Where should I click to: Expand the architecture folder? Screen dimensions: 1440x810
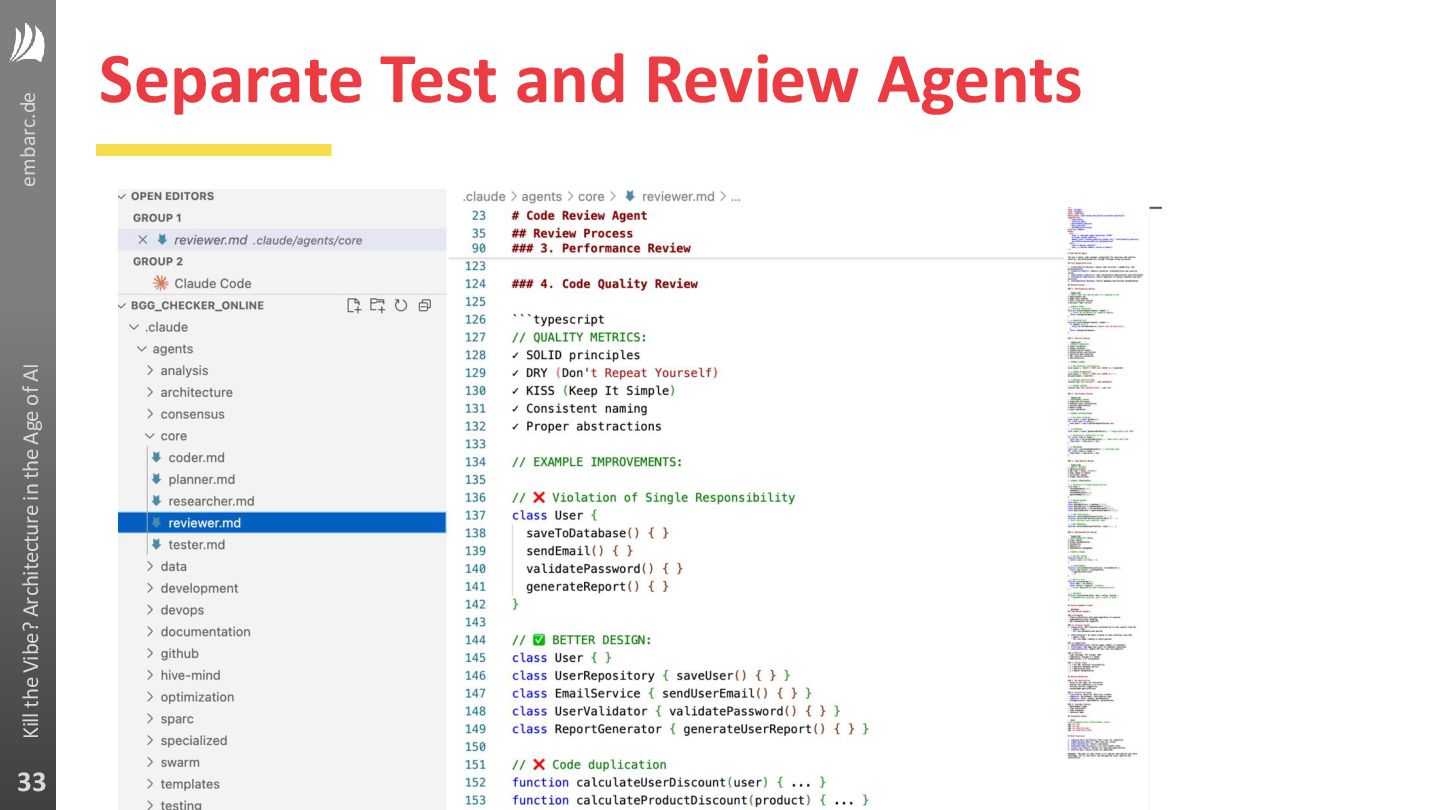click(150, 392)
